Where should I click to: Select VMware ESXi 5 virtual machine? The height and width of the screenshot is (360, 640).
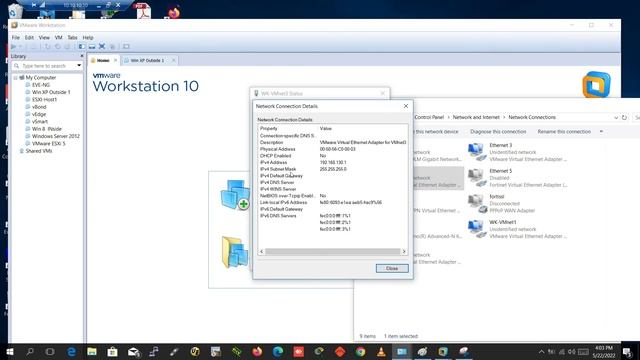(48, 144)
